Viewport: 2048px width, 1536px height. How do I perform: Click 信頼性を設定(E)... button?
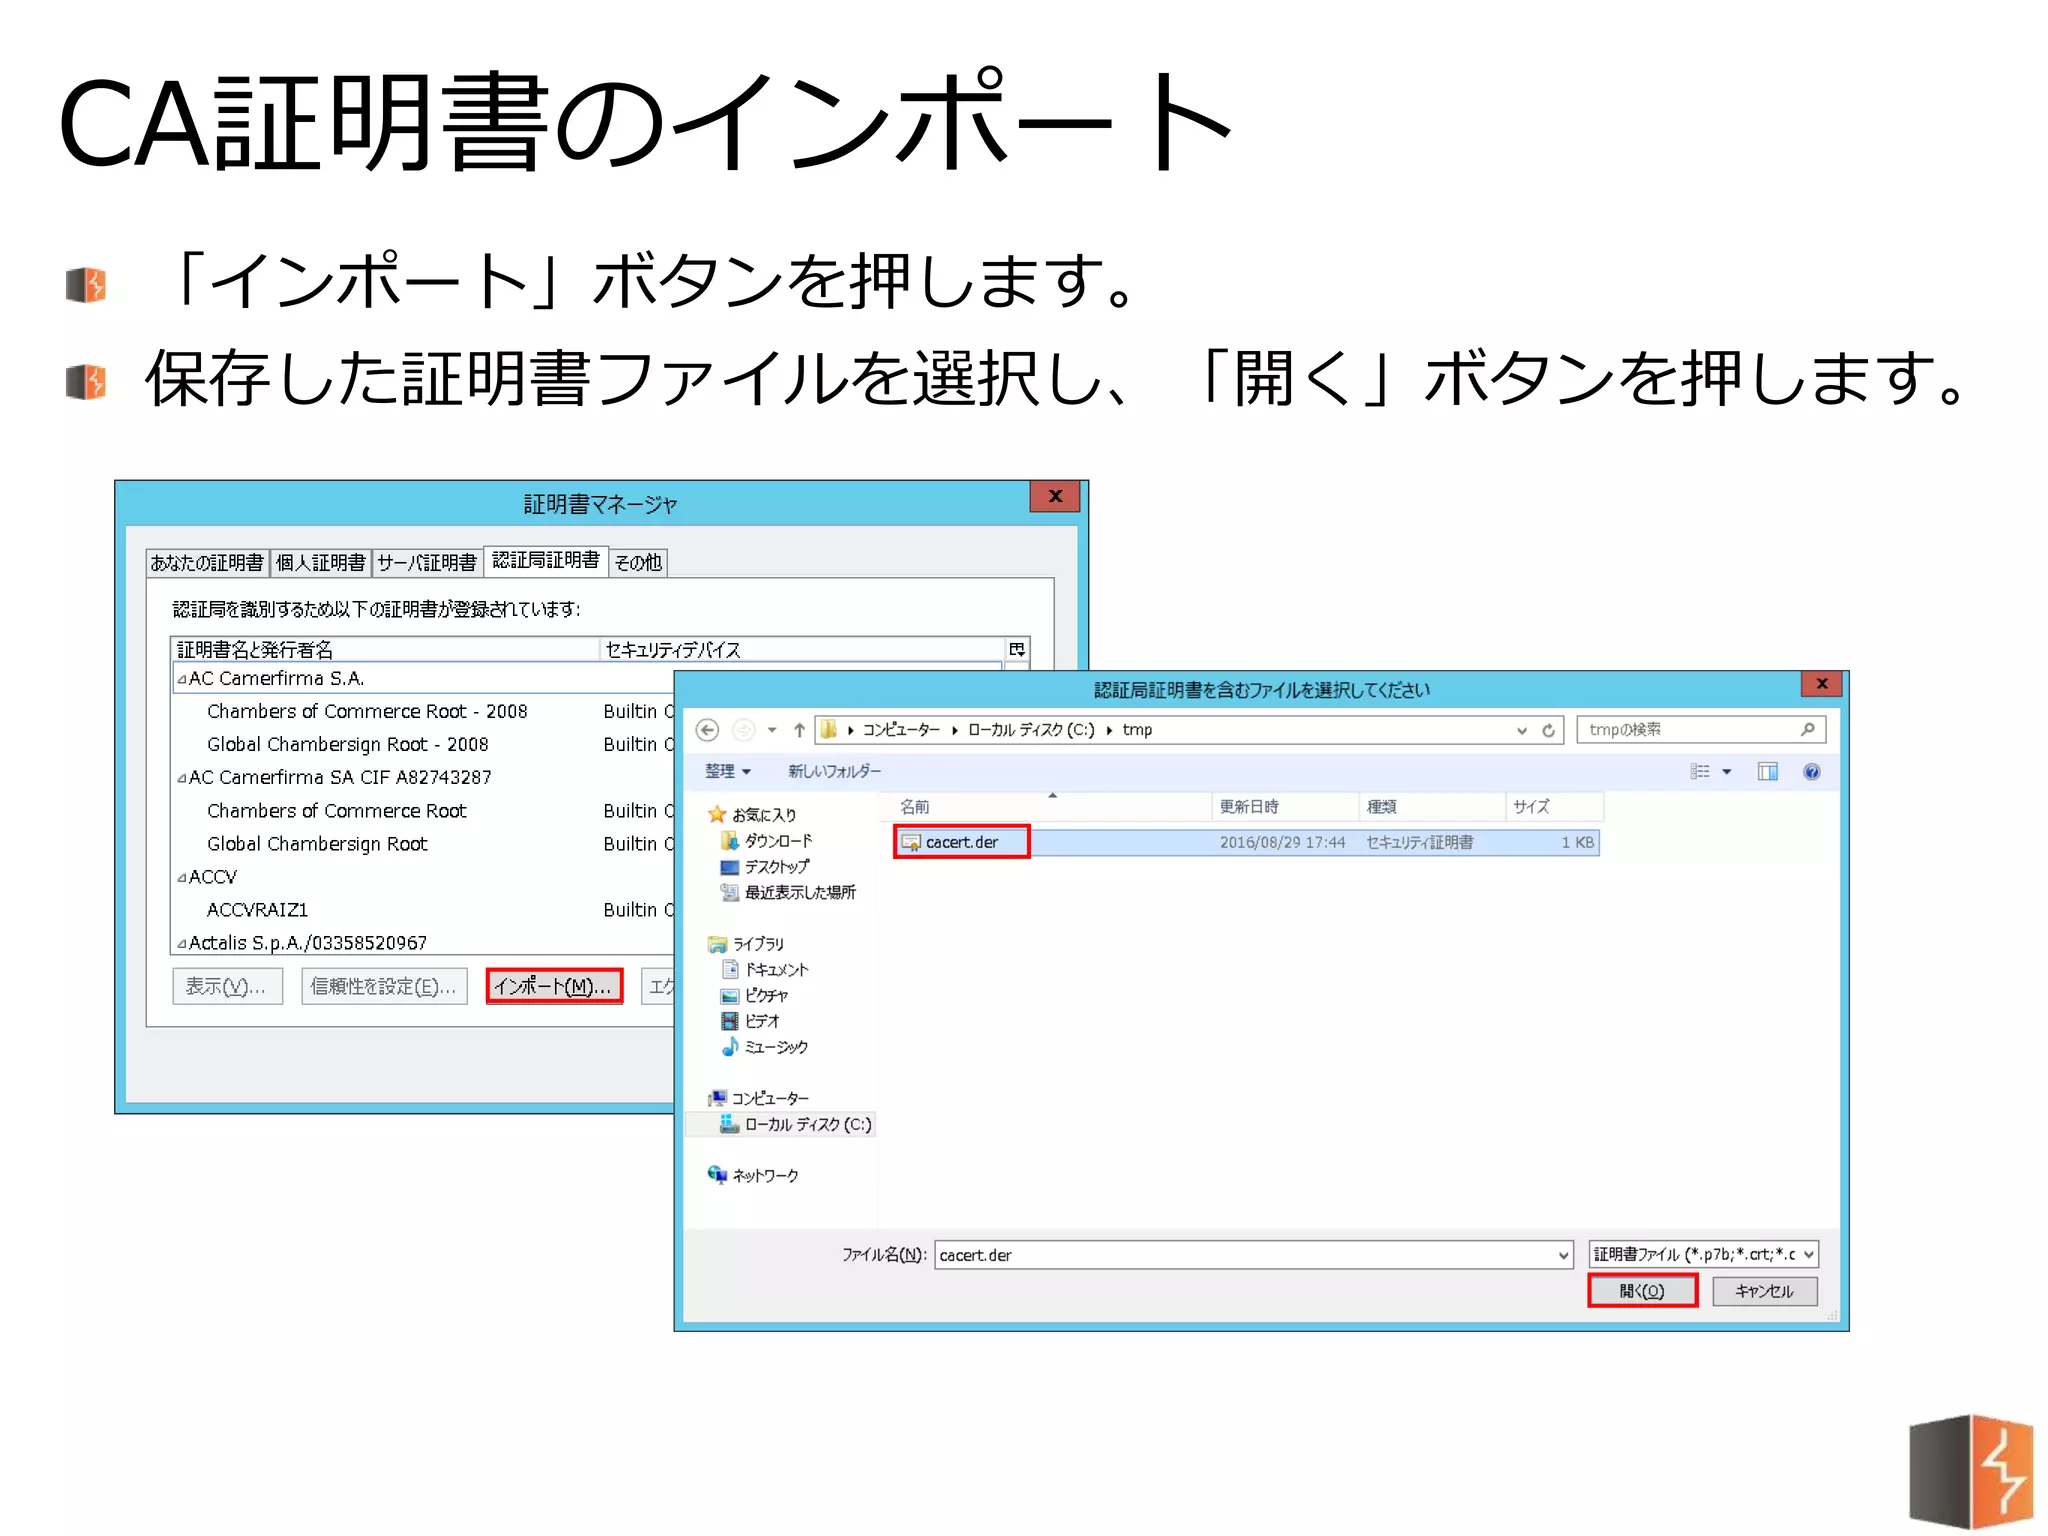(x=384, y=986)
